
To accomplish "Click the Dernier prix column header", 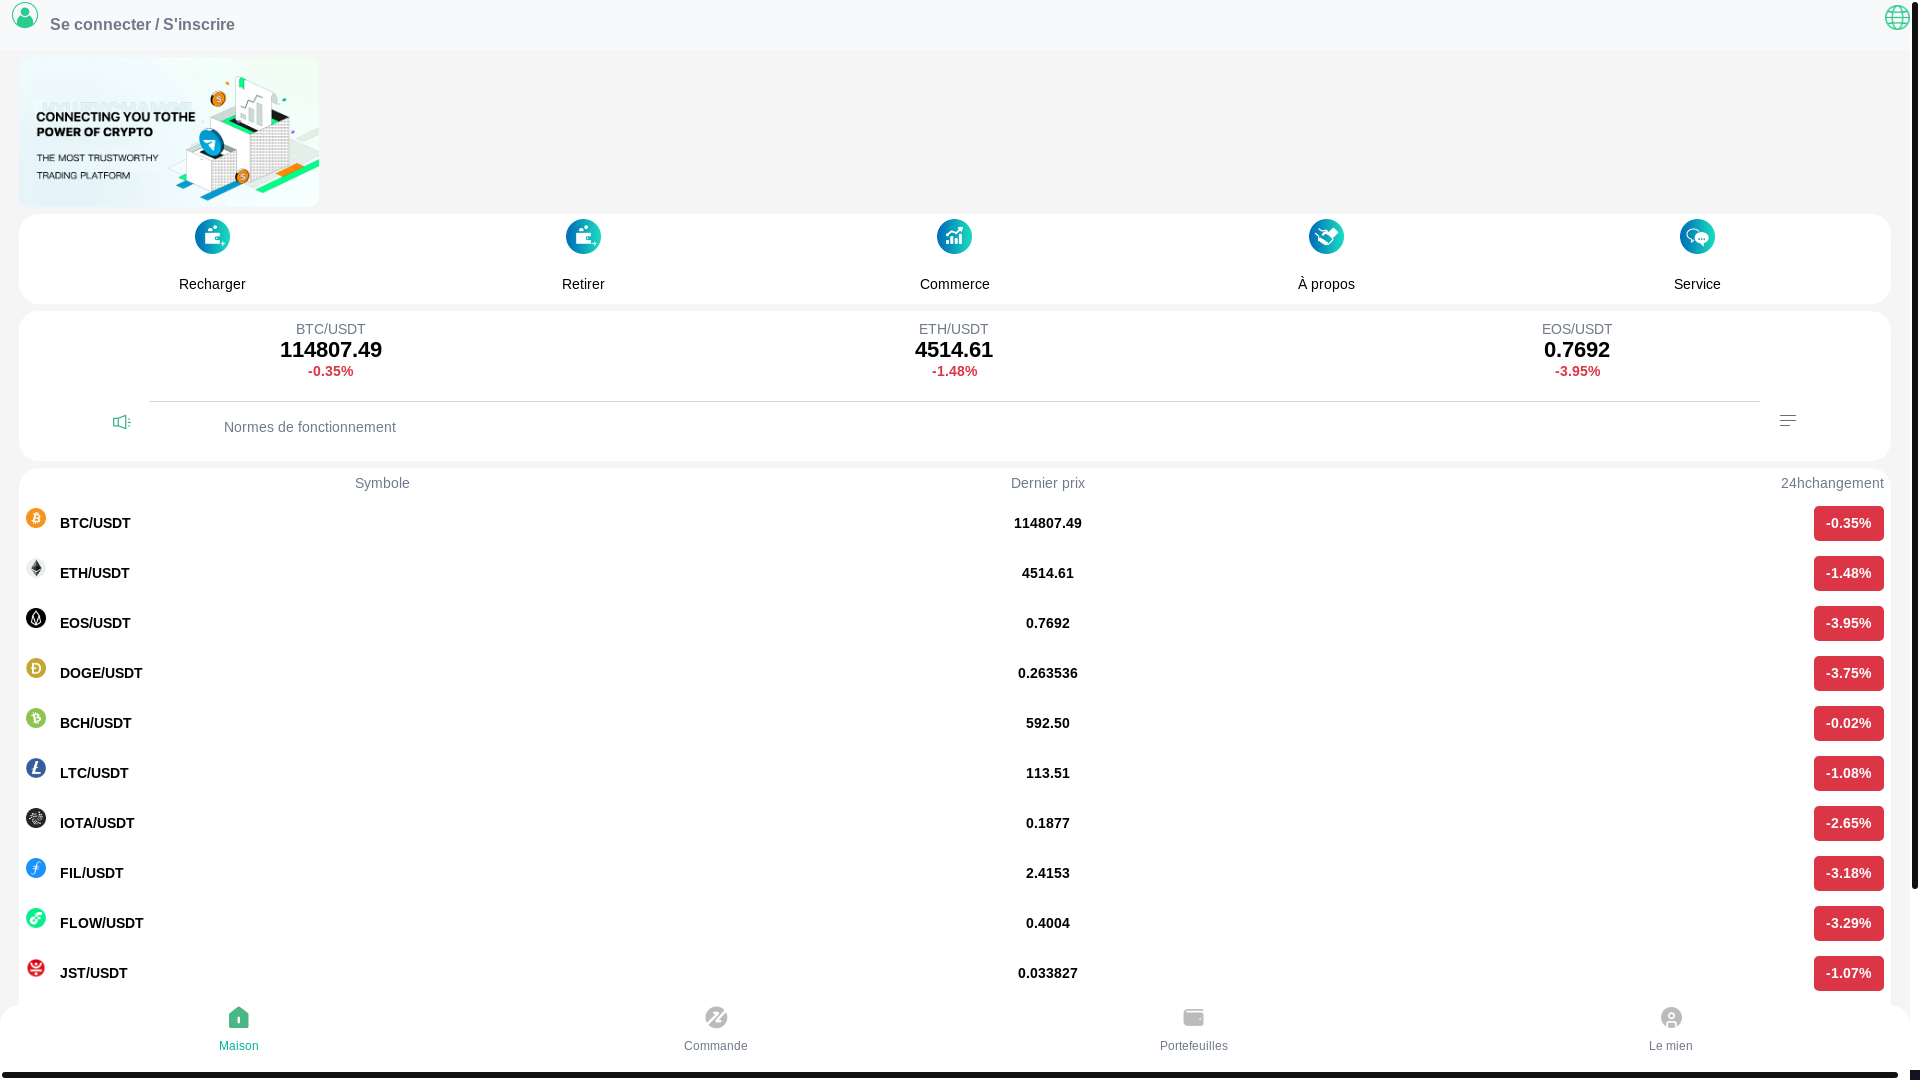I will 1048,483.
